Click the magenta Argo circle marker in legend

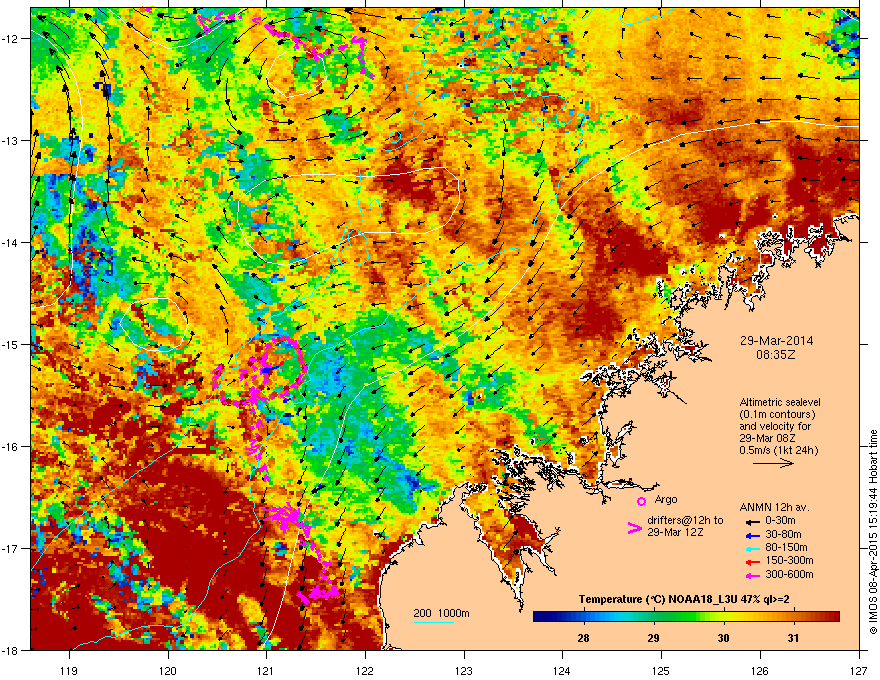pos(641,501)
